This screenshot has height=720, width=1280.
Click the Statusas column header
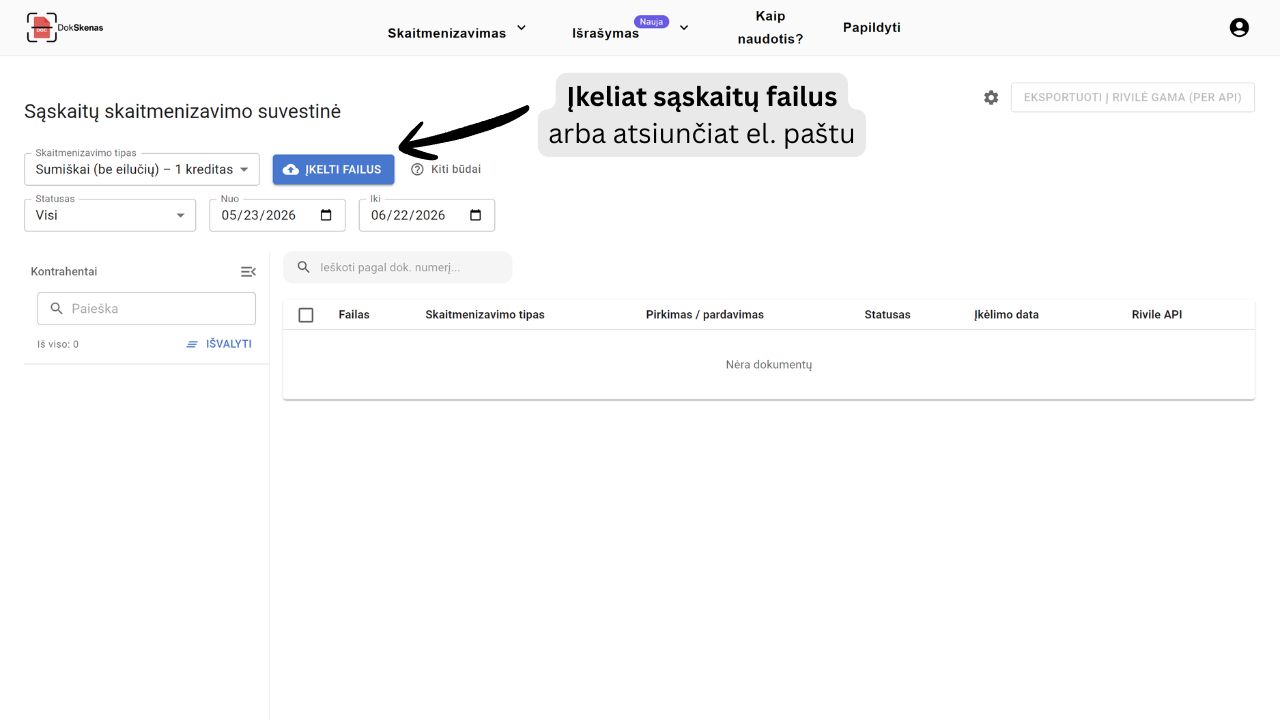[888, 315]
